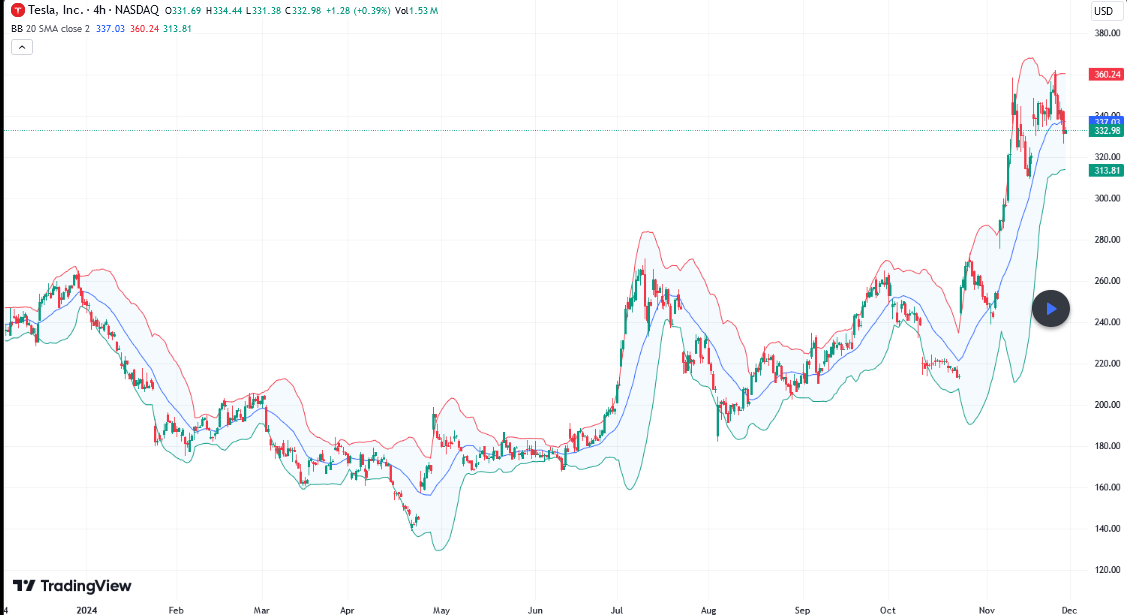This screenshot has height=615, width=1127.
Task: Click the 160.00 price axis label
Action: tap(1107, 487)
